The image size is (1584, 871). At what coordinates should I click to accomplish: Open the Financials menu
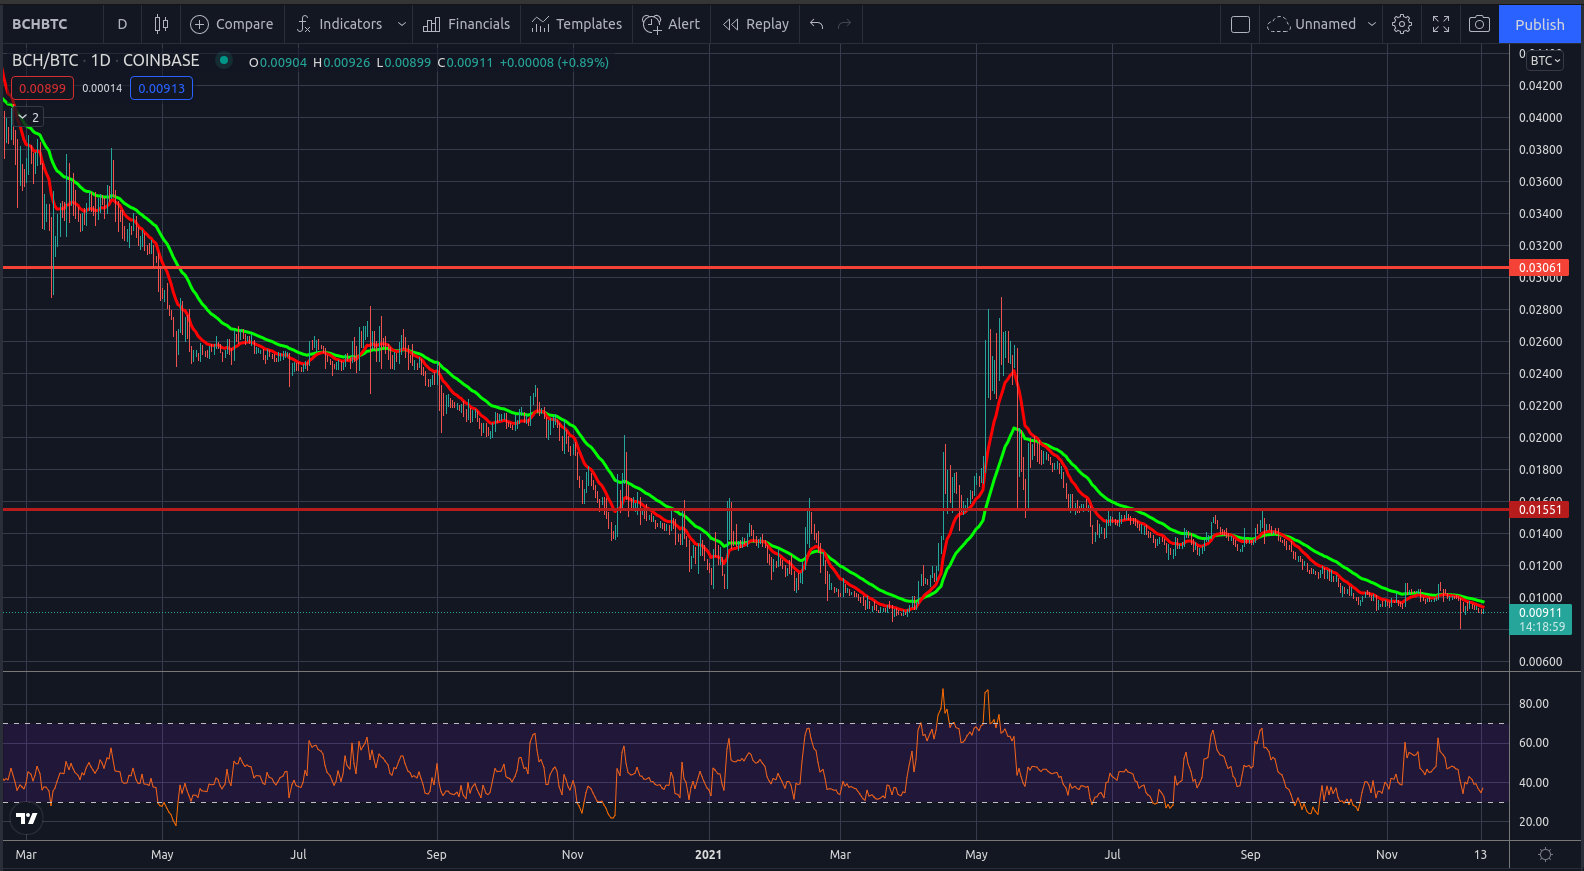pos(466,24)
